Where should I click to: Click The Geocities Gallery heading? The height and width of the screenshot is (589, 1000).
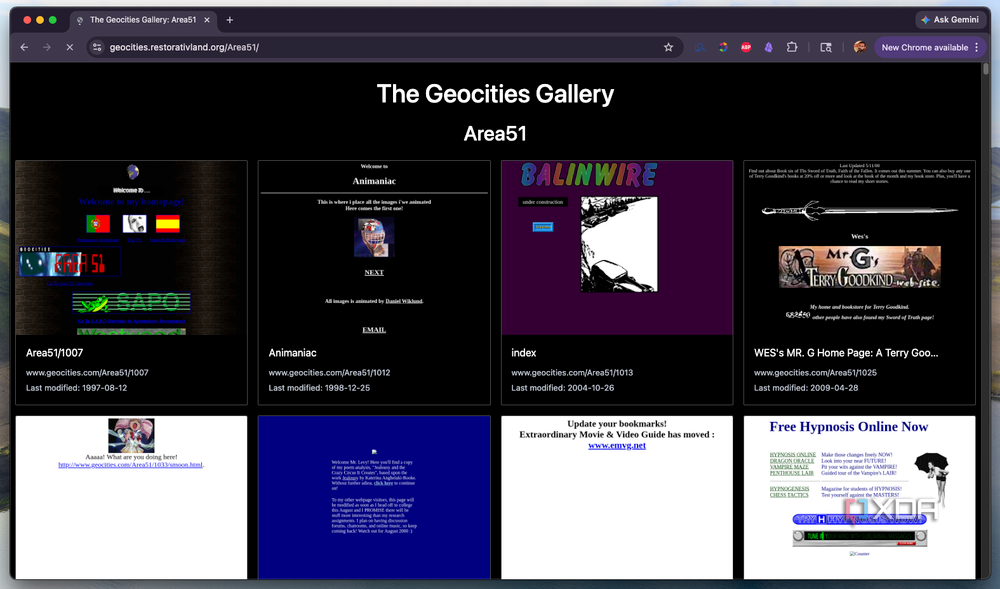point(496,94)
